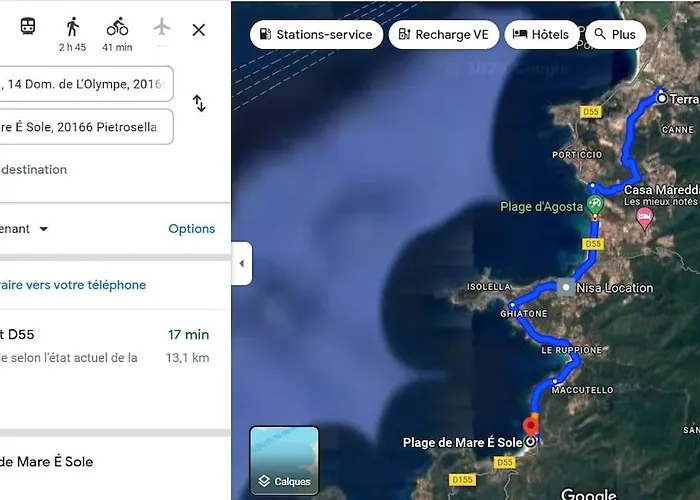The height and width of the screenshot is (500, 700).
Task: Edit the Dom. de L'Olympe origin field
Action: [x=87, y=84]
